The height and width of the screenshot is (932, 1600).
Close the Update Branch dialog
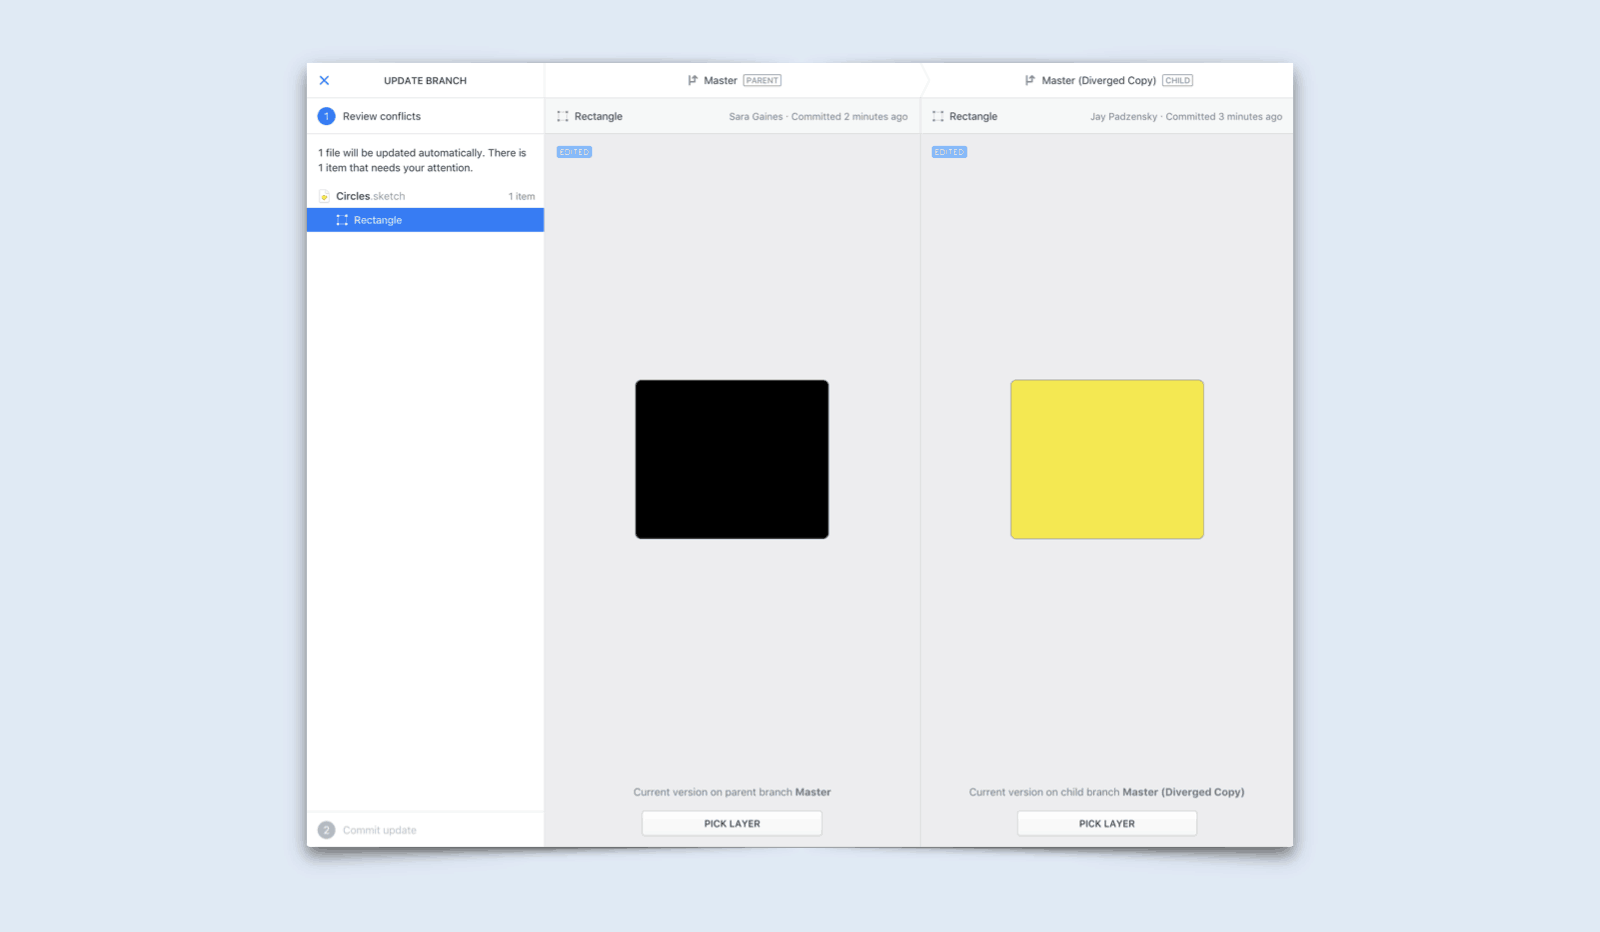tap(324, 81)
